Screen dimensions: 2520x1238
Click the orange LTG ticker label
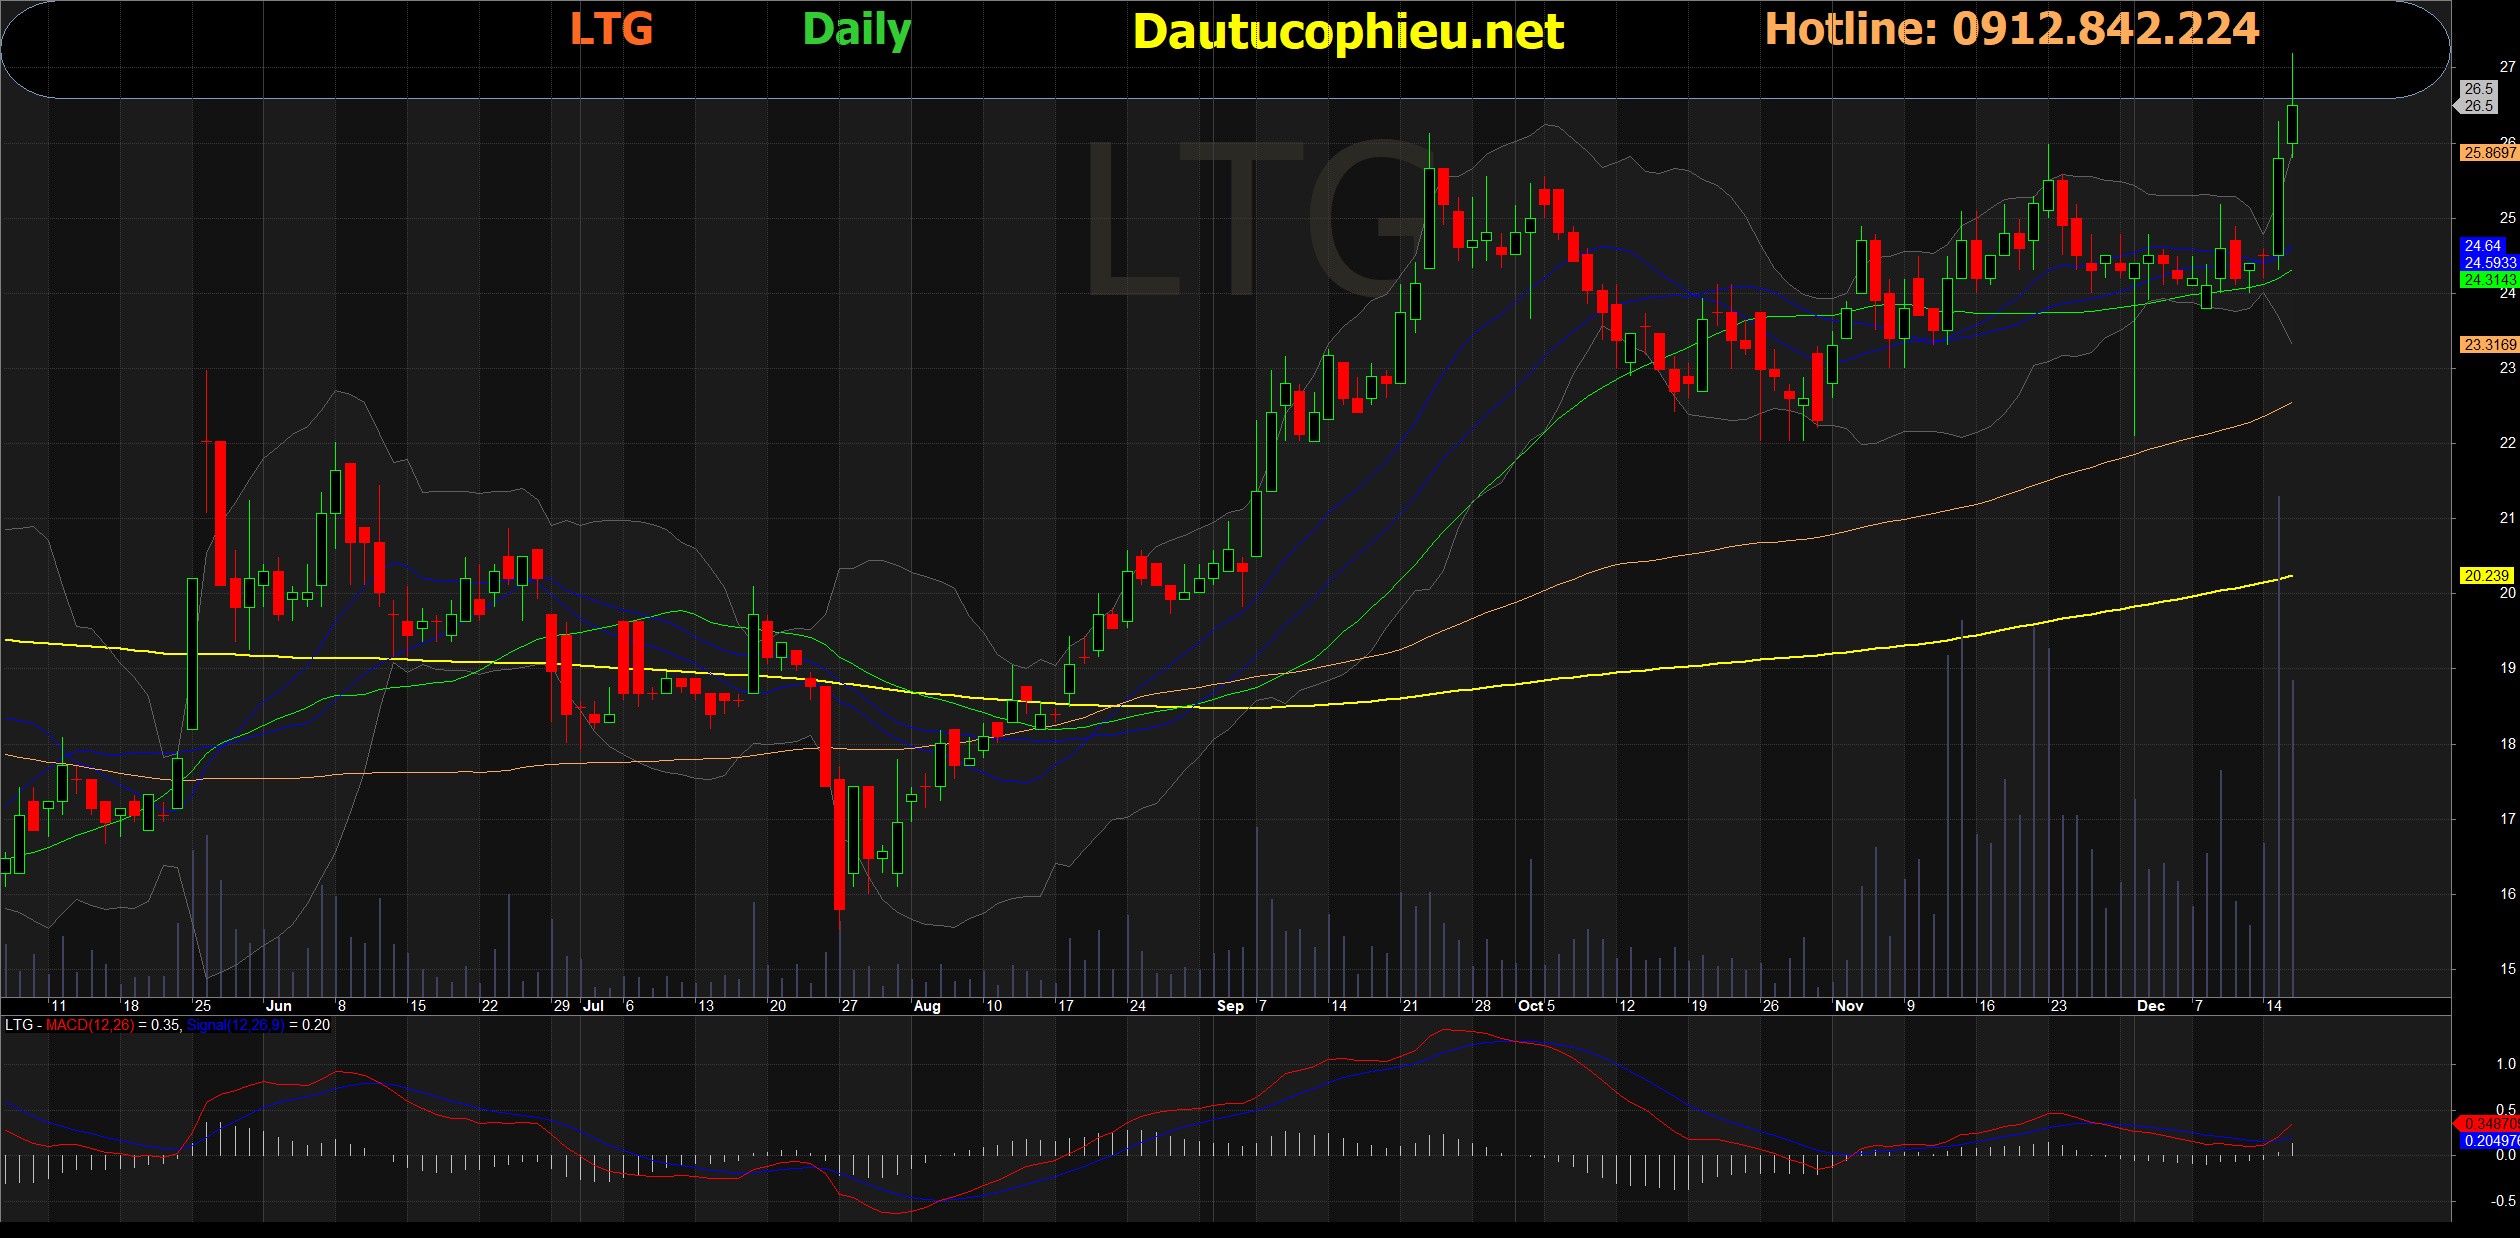611,29
